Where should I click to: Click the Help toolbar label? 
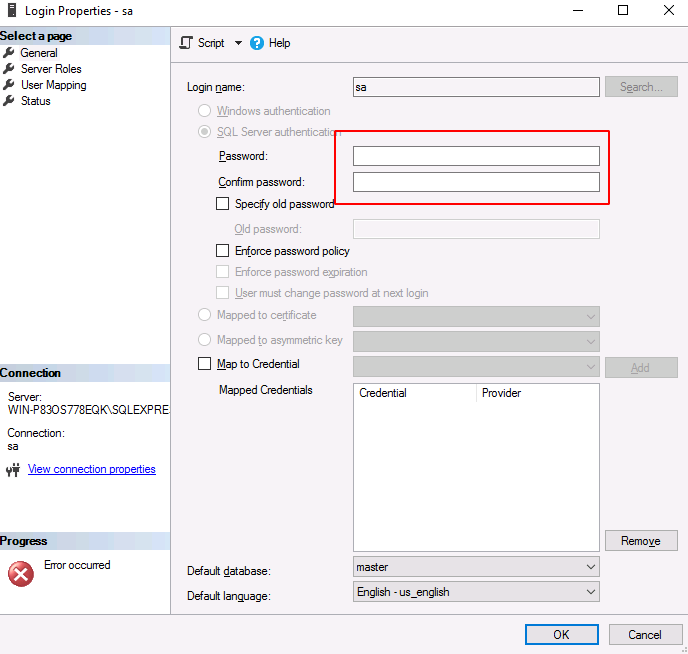pyautogui.click(x=280, y=43)
